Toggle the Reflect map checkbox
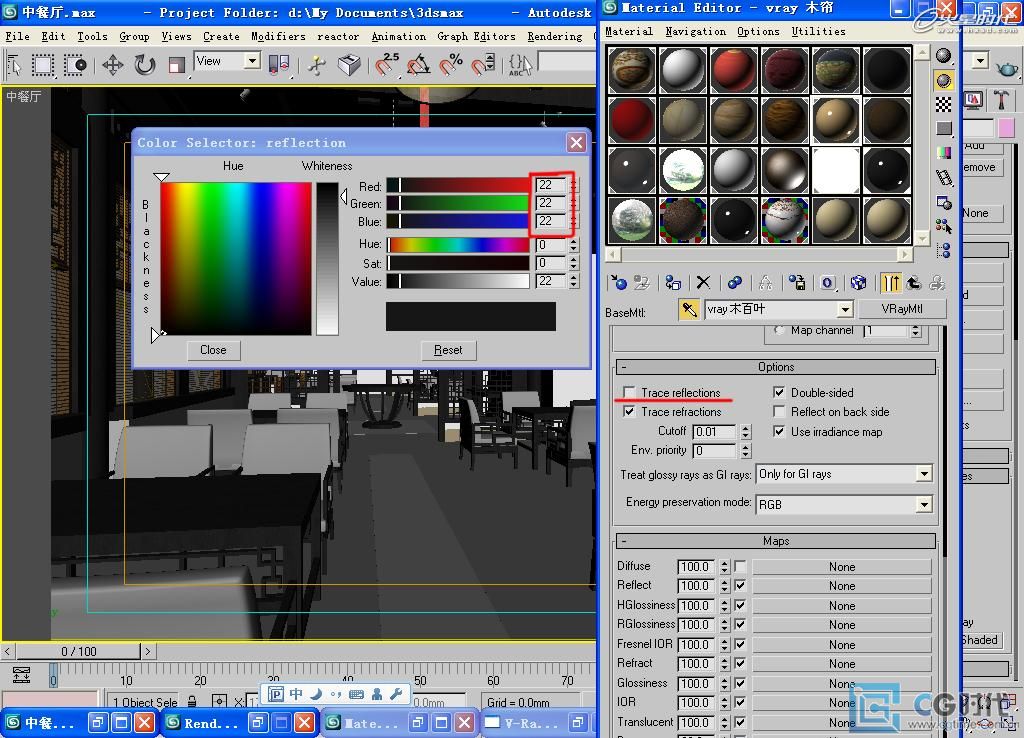The height and width of the screenshot is (738, 1024). tap(740, 586)
